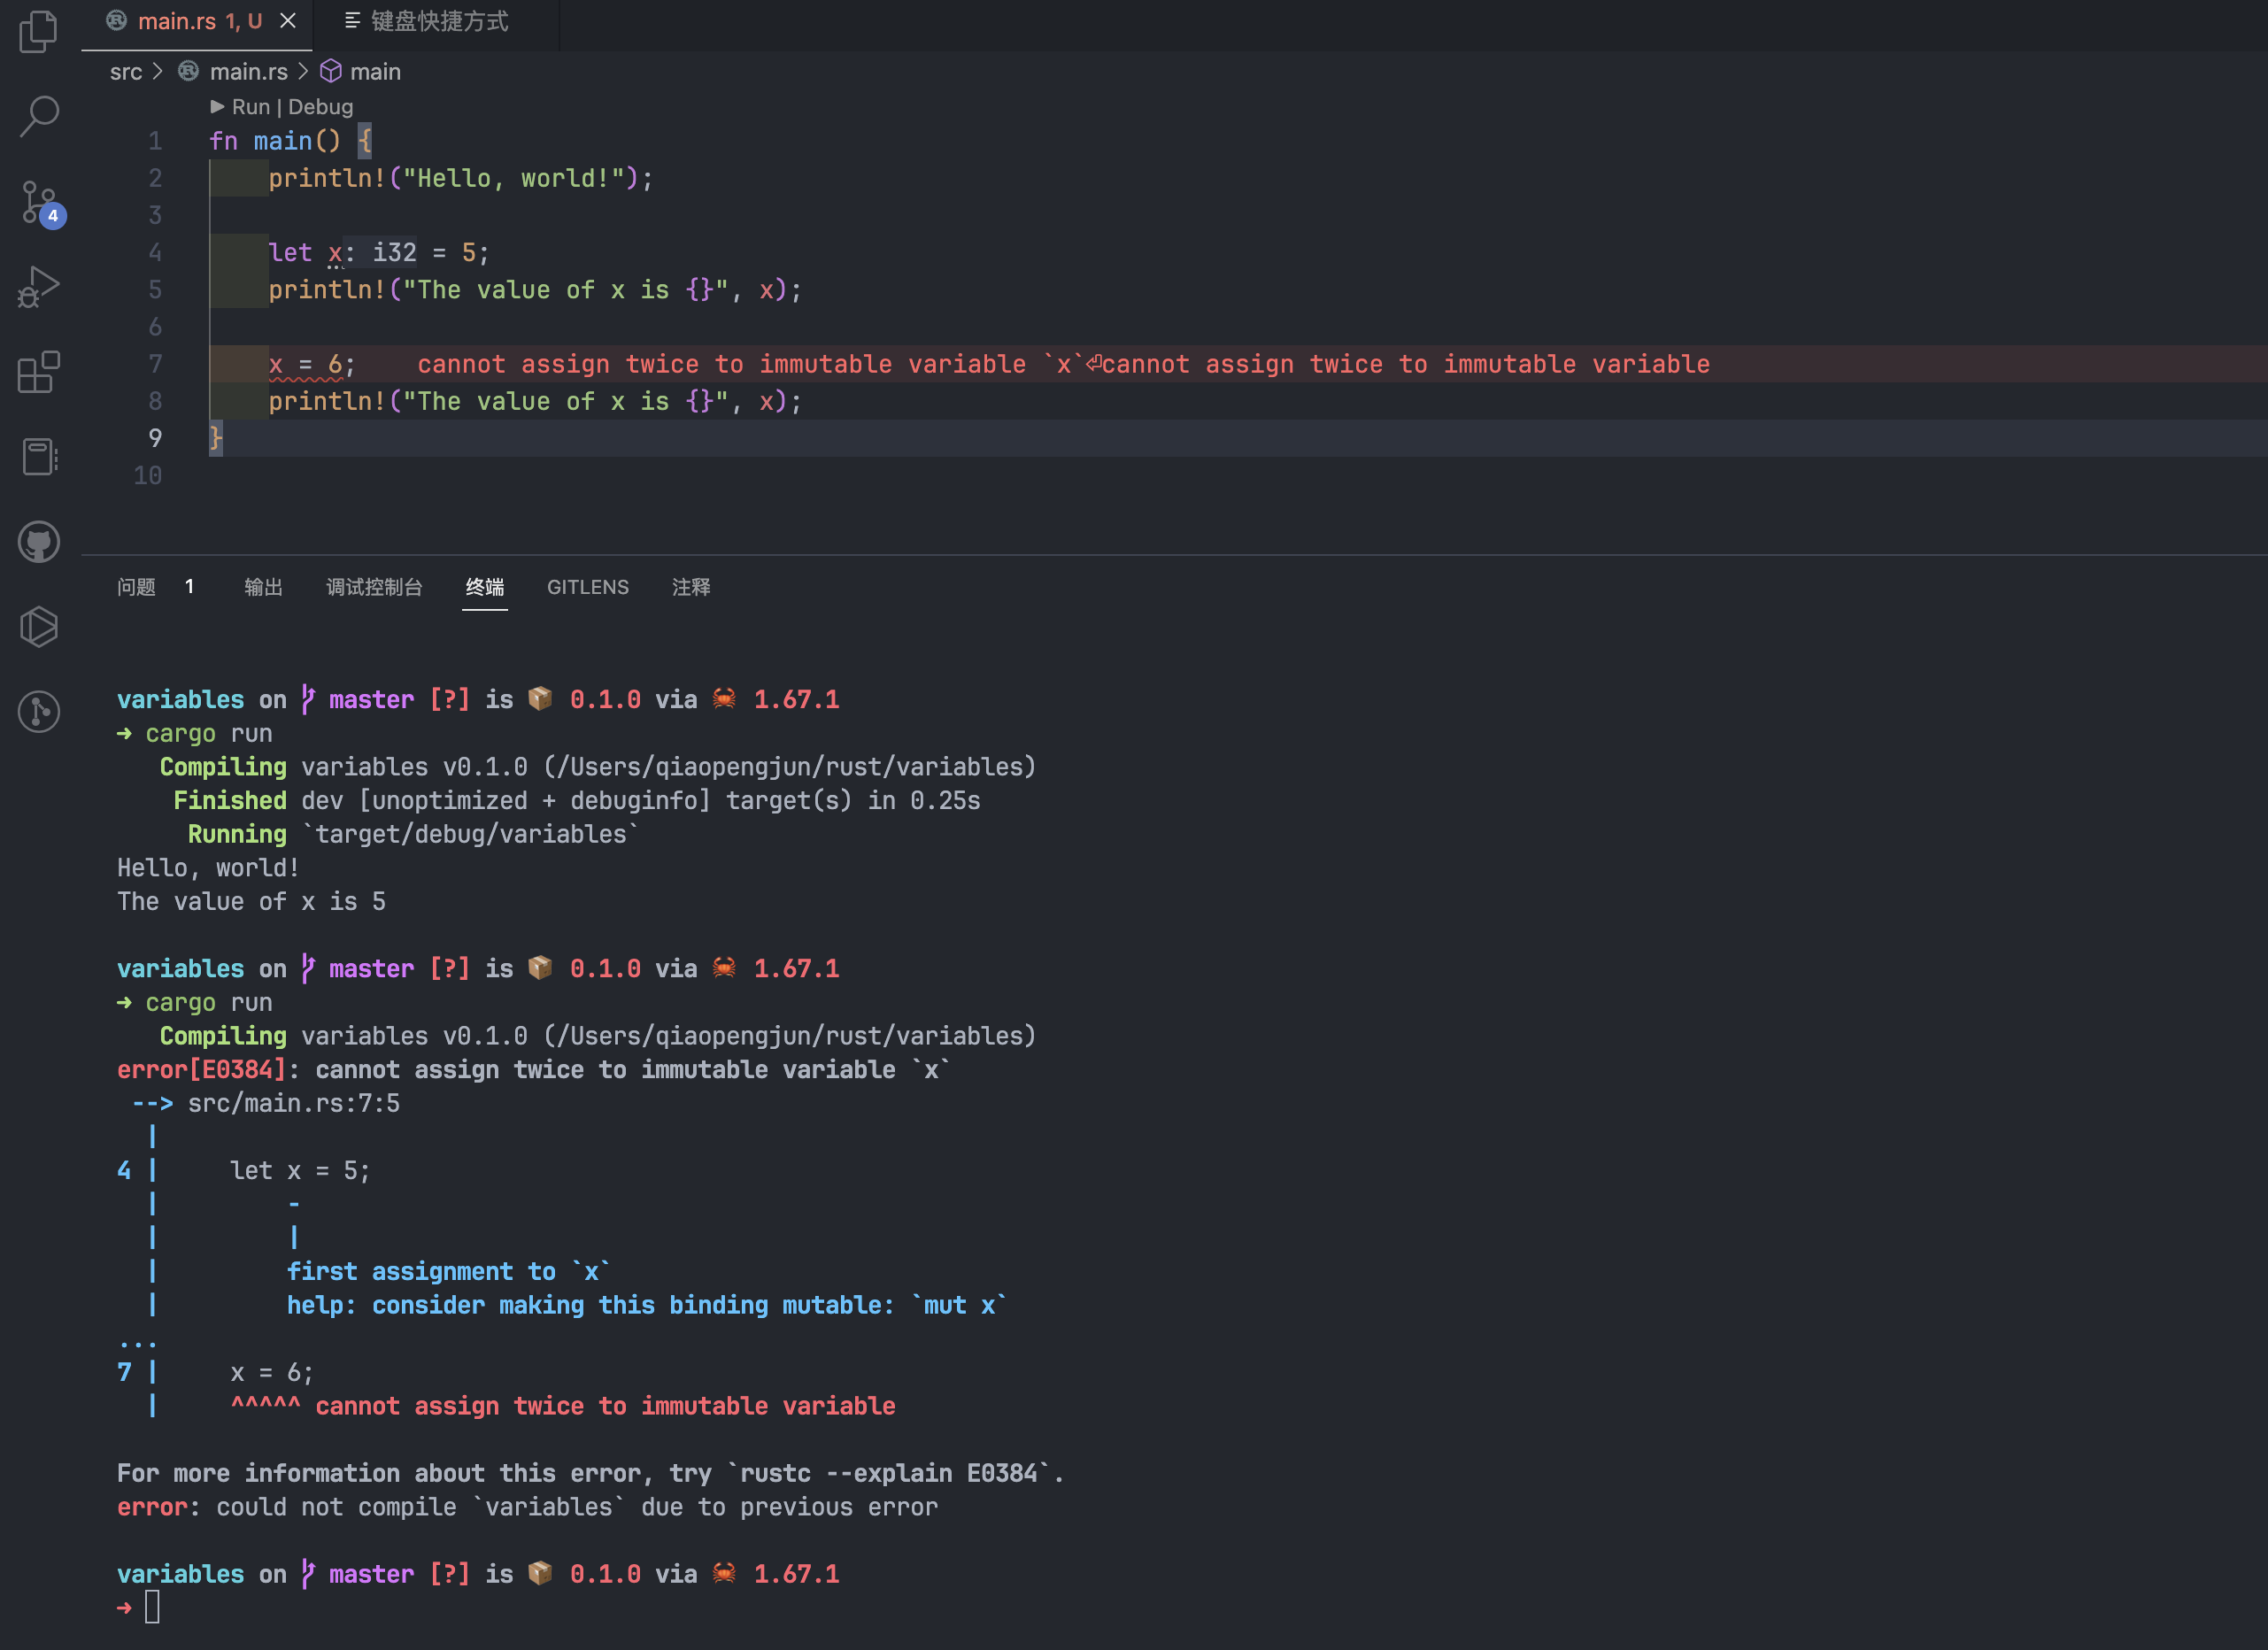Click the Run code lens above main
The image size is (2268, 1650).
tap(250, 107)
